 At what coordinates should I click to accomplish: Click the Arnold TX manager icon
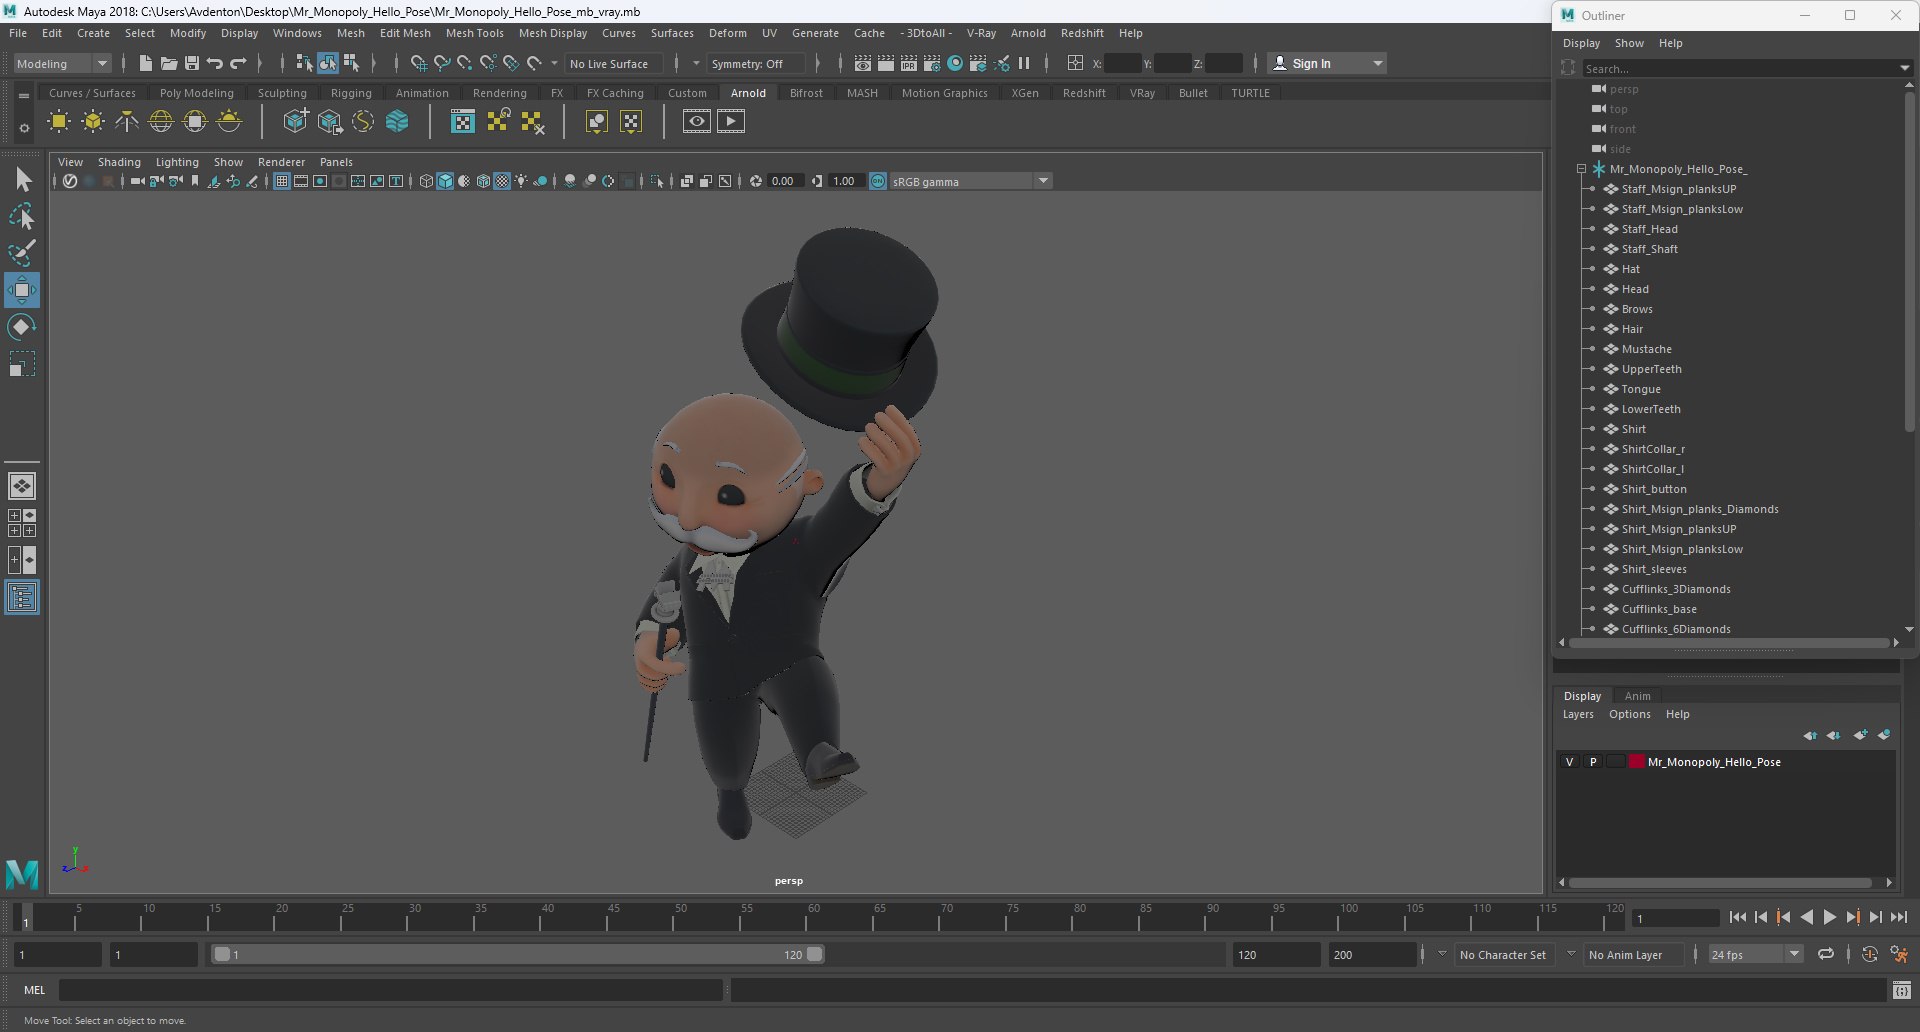point(462,122)
